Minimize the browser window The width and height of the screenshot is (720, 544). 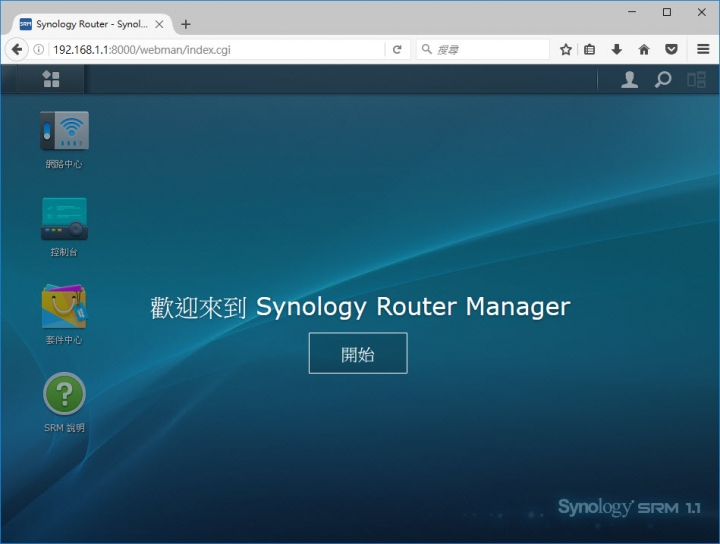pos(632,12)
